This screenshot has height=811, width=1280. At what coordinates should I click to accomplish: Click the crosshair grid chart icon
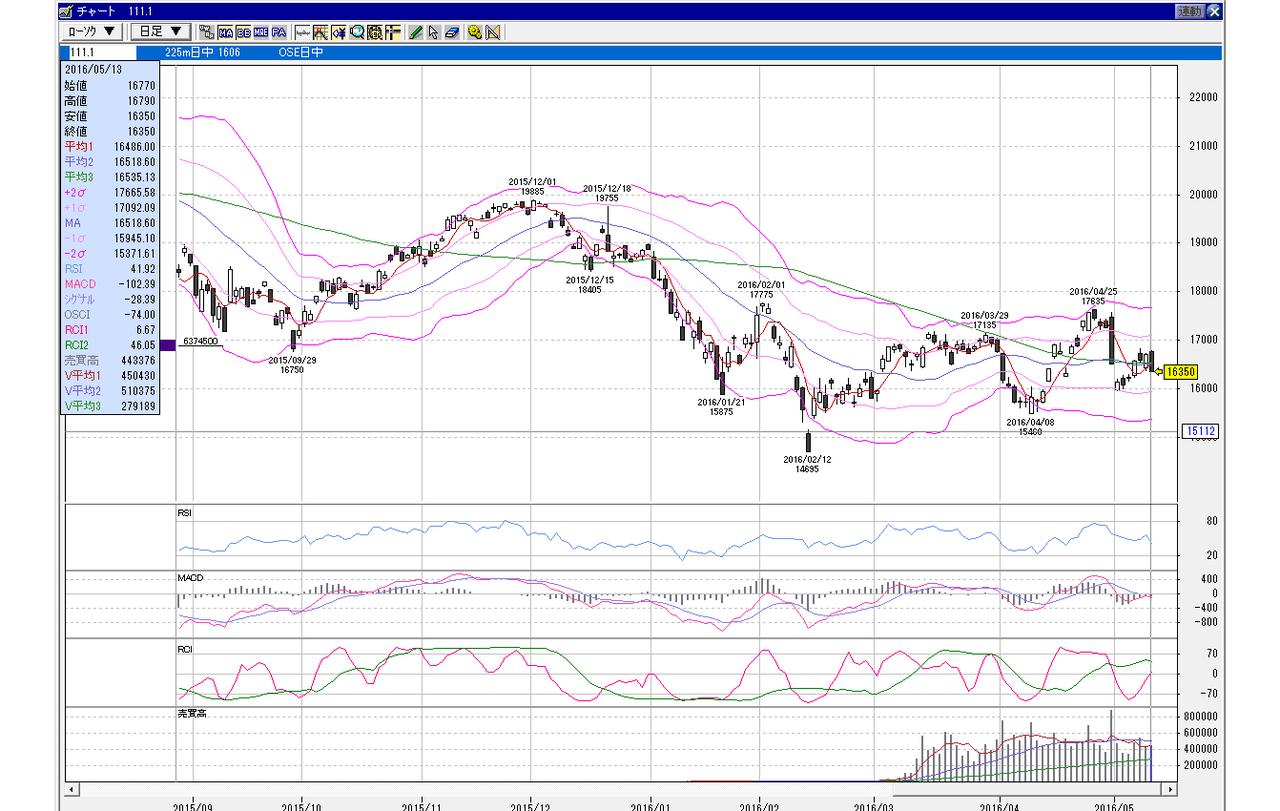[321, 32]
